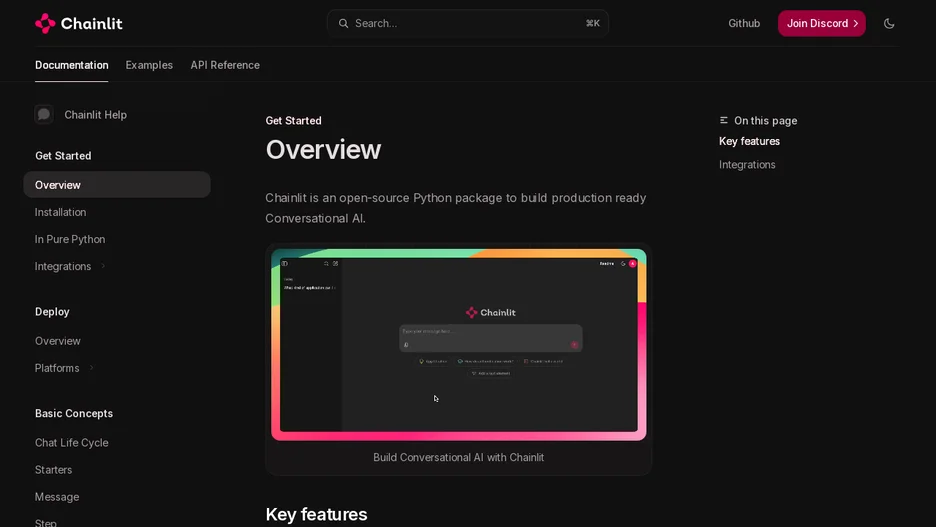Viewport: 936px width, 527px height.
Task: Expand the Integrations sidebar chevron
Action: tap(103, 266)
